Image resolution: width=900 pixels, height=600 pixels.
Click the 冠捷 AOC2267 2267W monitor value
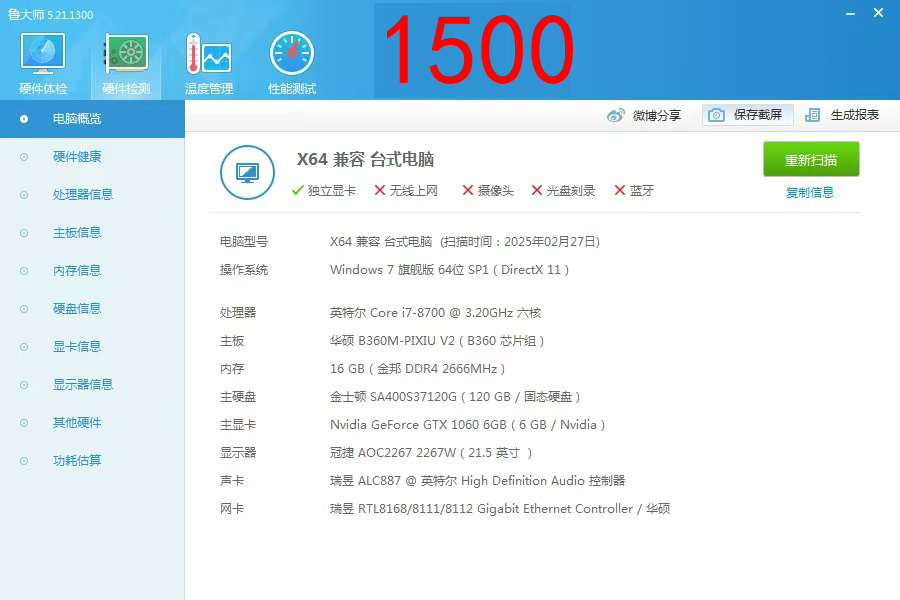(431, 452)
